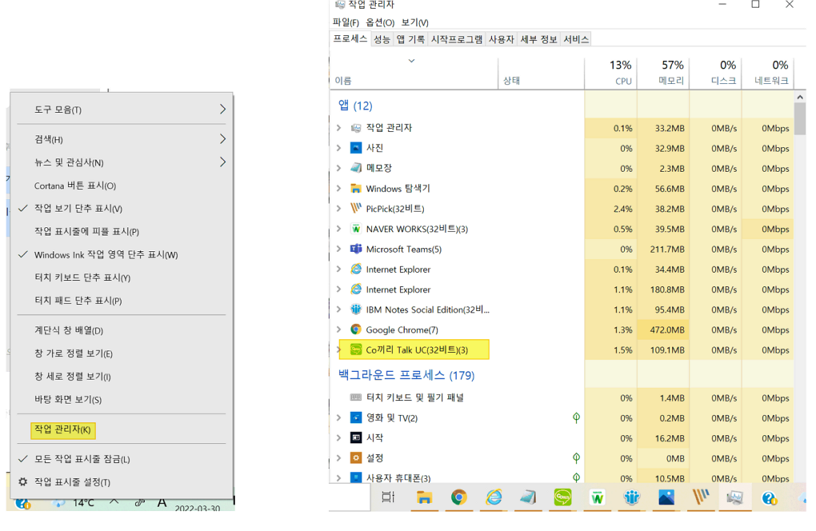Click the suspended leaf icon on 영화 및 TV row
This screenshot has width=816, height=531.
(x=576, y=418)
